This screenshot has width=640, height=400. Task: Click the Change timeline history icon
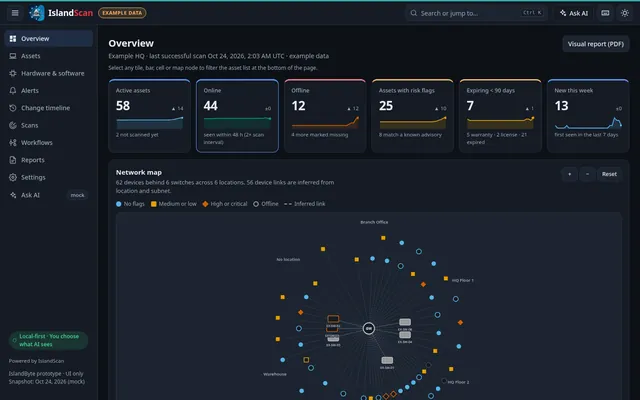click(x=13, y=108)
